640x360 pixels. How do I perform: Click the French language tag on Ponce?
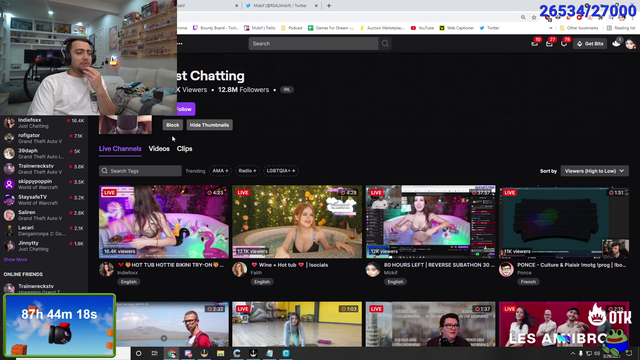[x=528, y=282]
